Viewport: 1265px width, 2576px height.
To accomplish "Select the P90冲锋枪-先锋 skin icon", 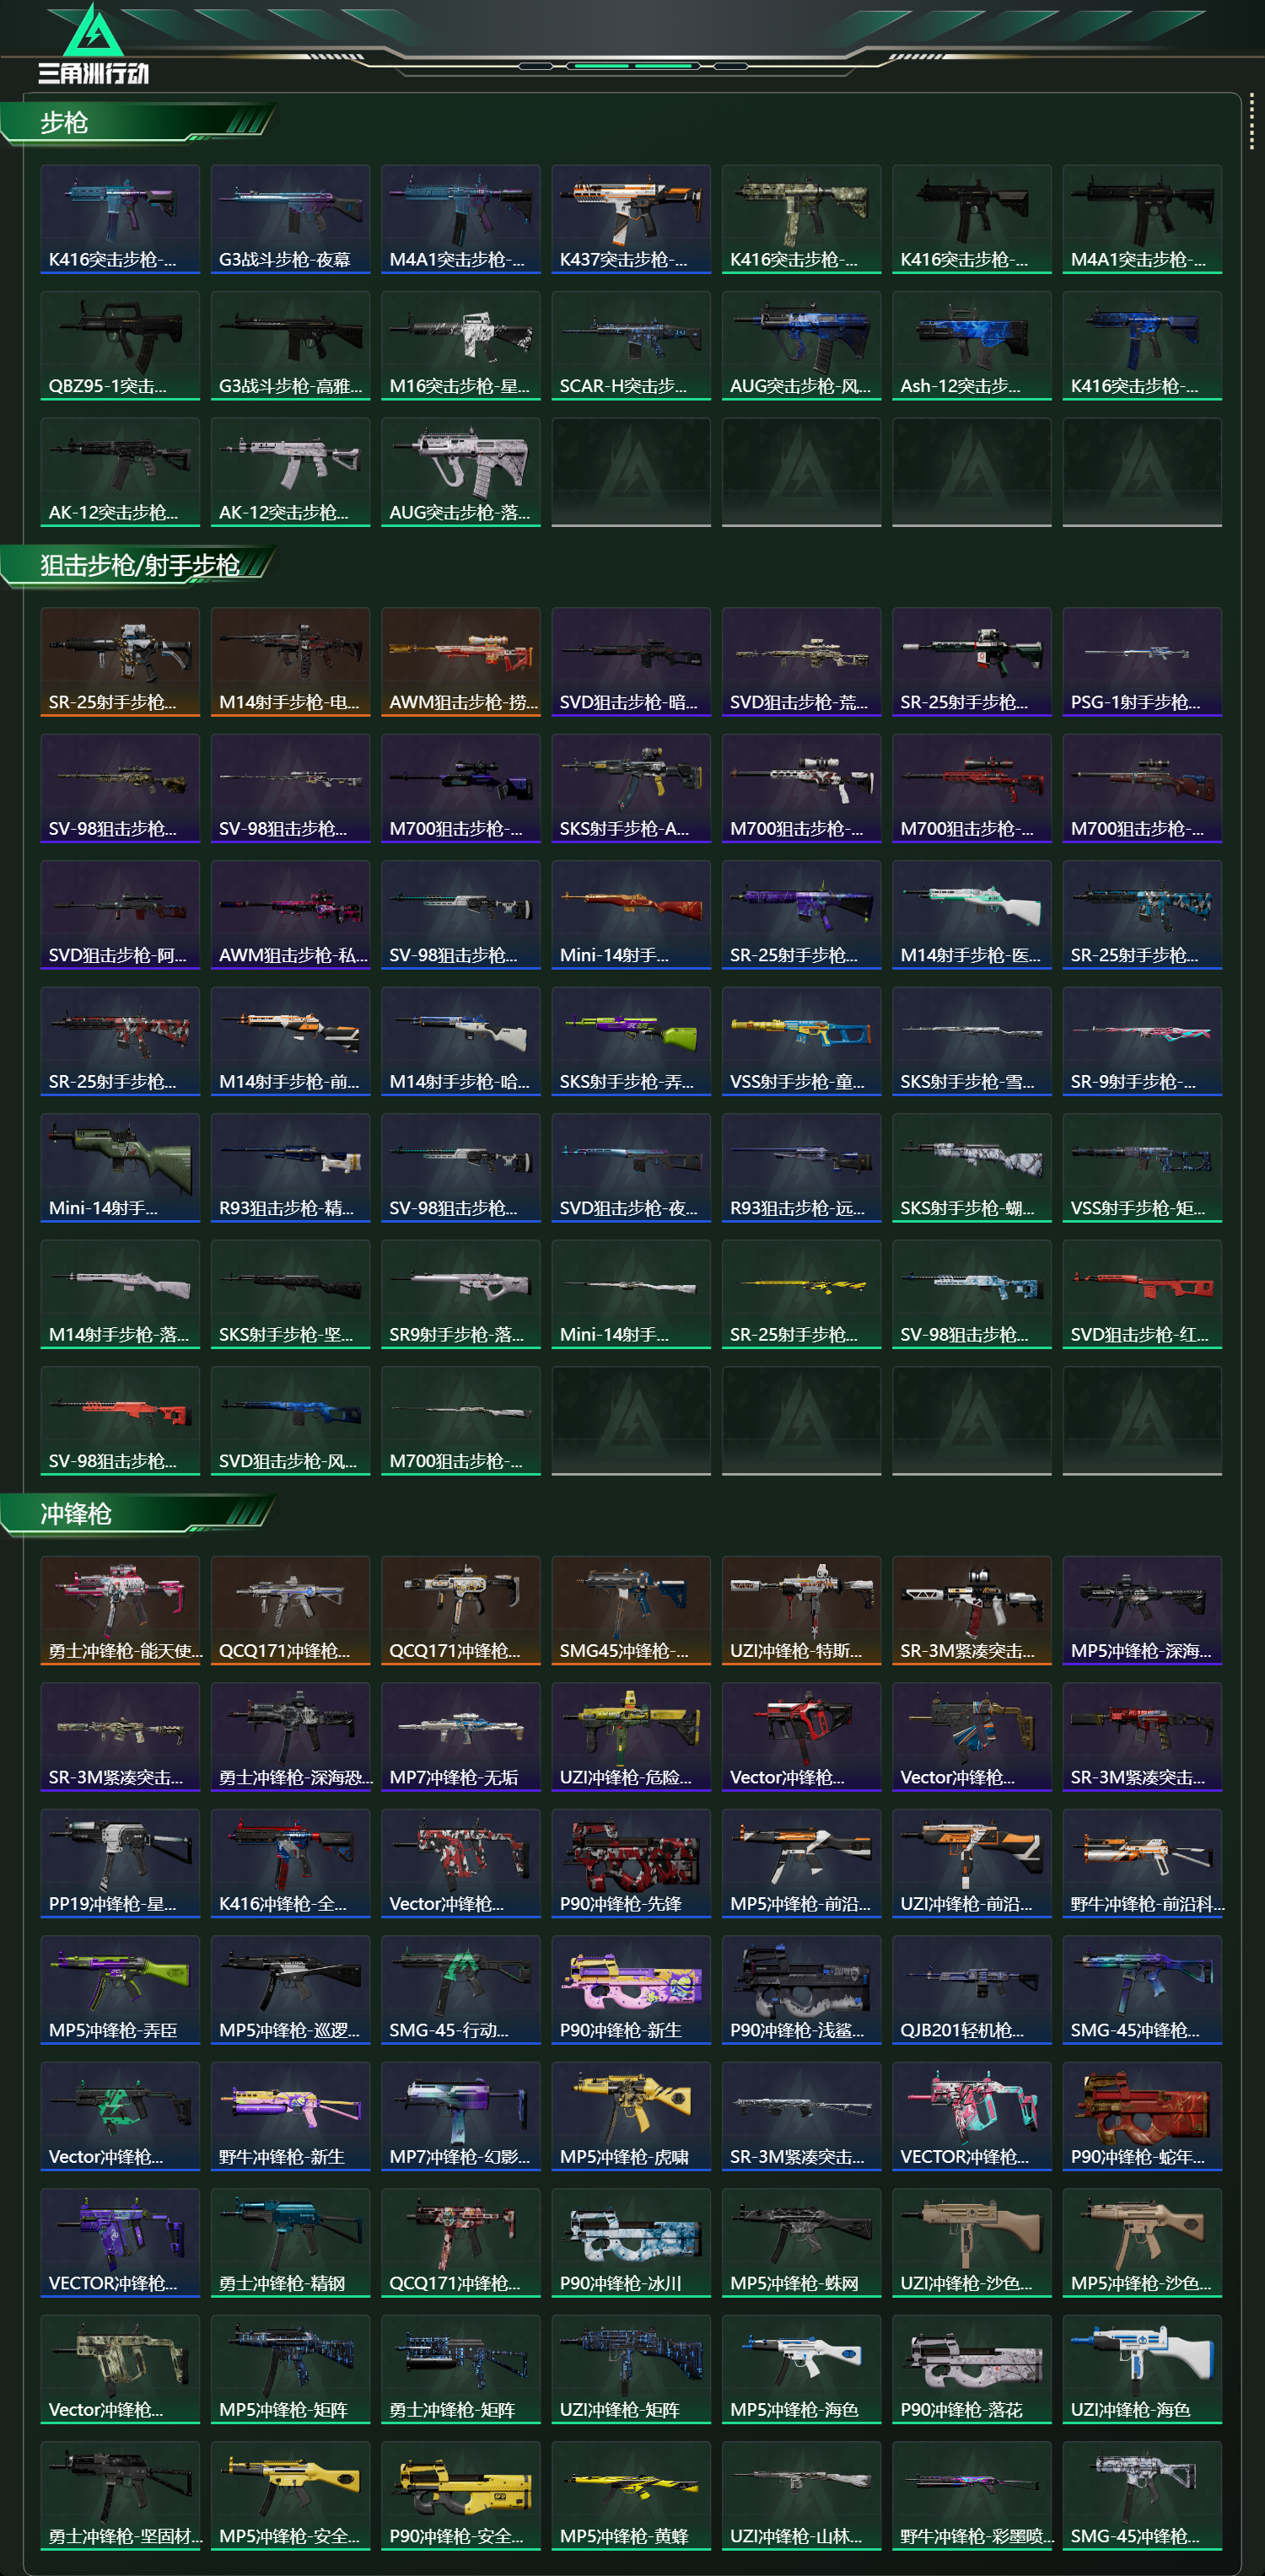I will point(631,1863).
